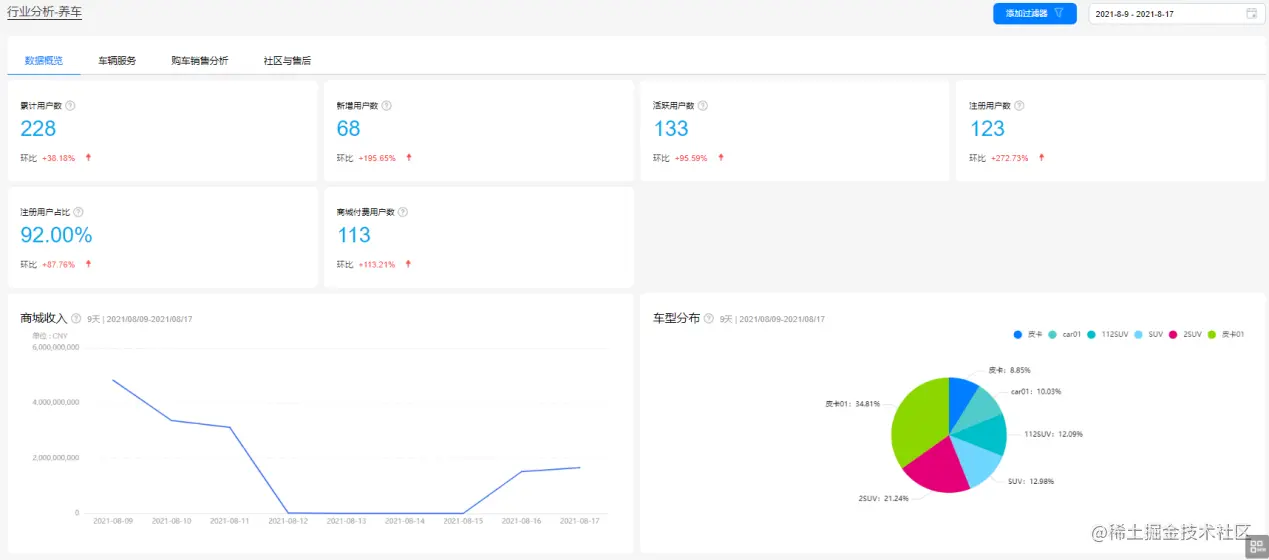Click the car01 pie slice
Image resolution: width=1269 pixels, height=560 pixels.
click(x=981, y=409)
